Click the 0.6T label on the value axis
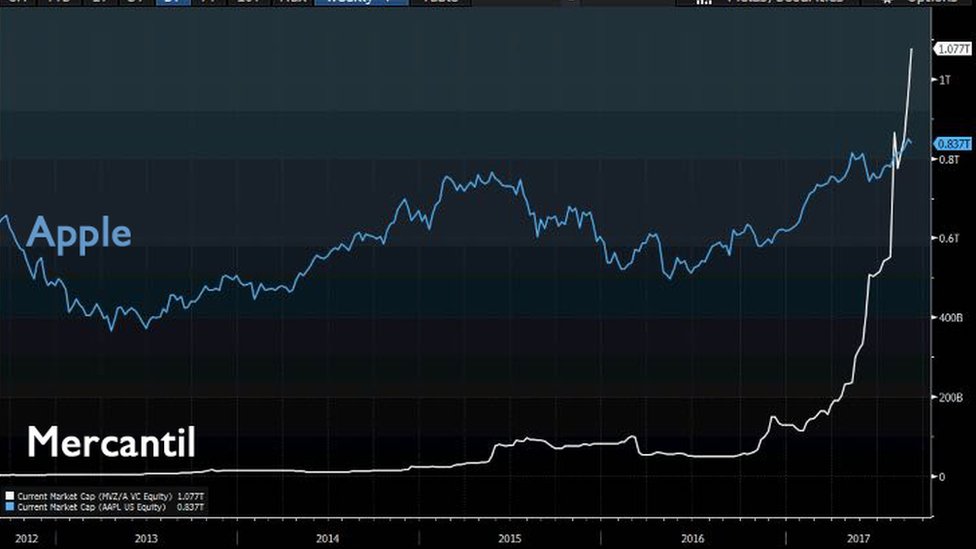The width and height of the screenshot is (976, 549). point(949,238)
